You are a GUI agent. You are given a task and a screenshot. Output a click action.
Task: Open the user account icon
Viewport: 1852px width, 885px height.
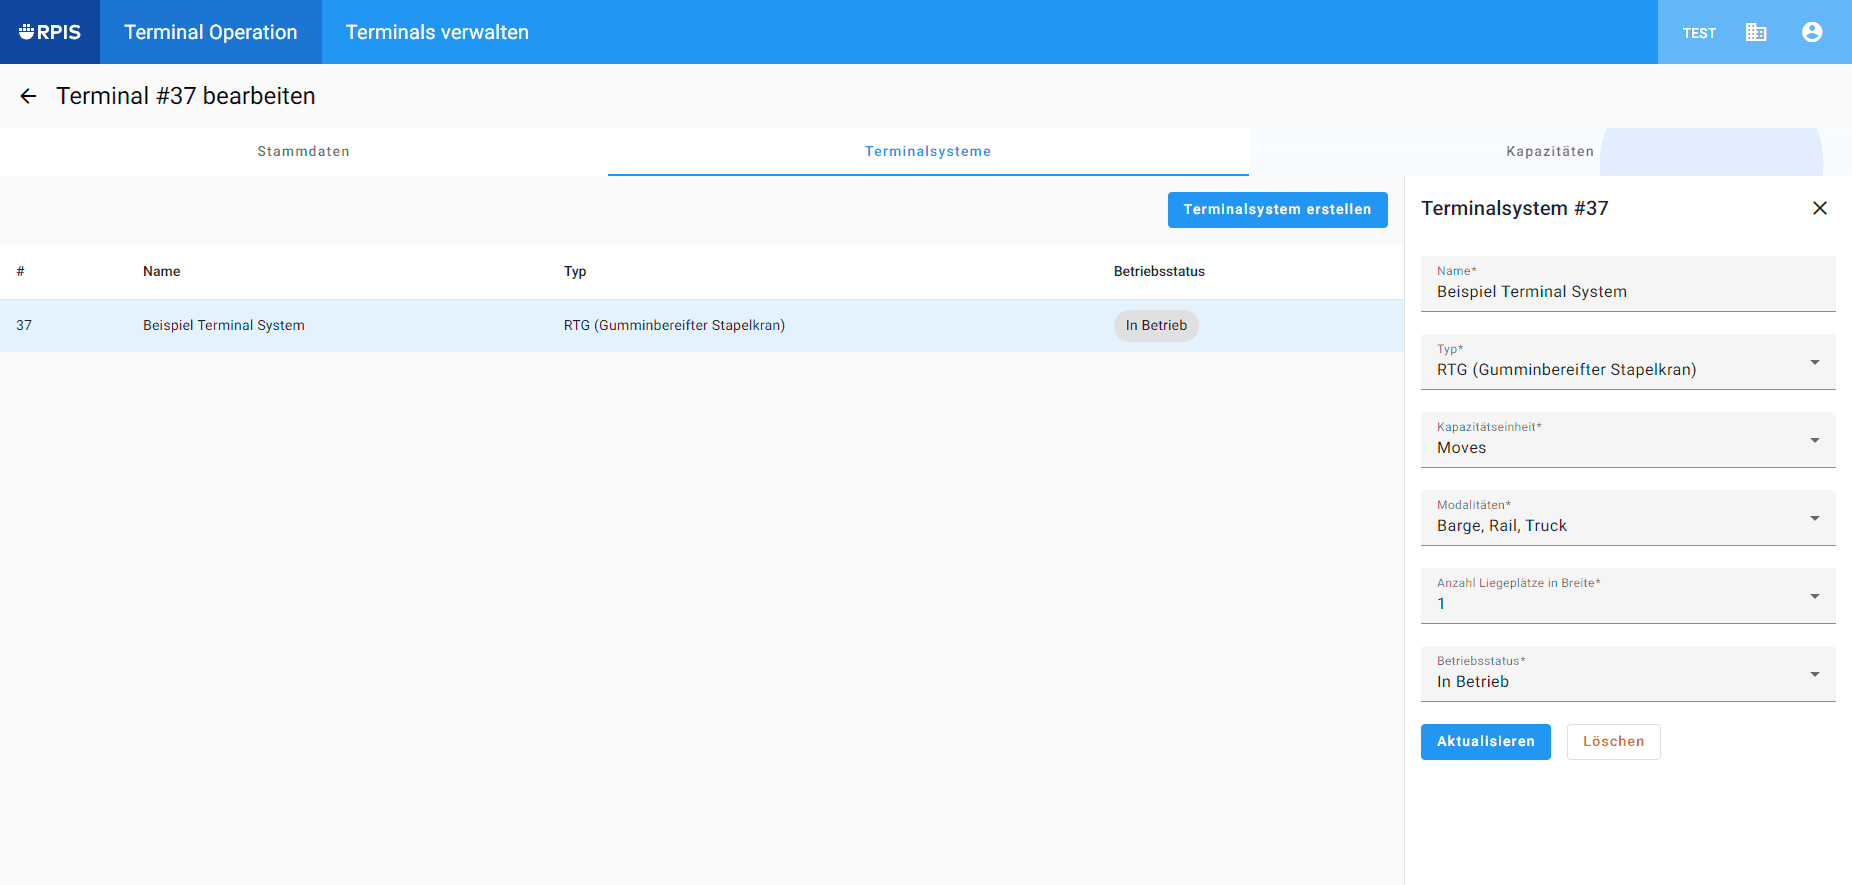(x=1812, y=32)
